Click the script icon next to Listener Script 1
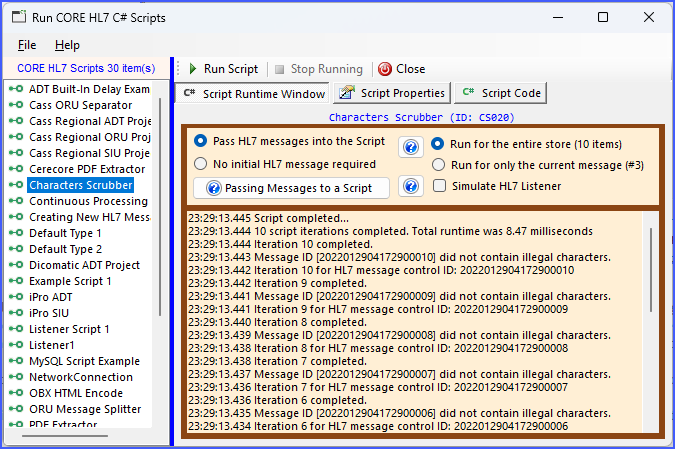The height and width of the screenshot is (449, 675). (x=16, y=329)
